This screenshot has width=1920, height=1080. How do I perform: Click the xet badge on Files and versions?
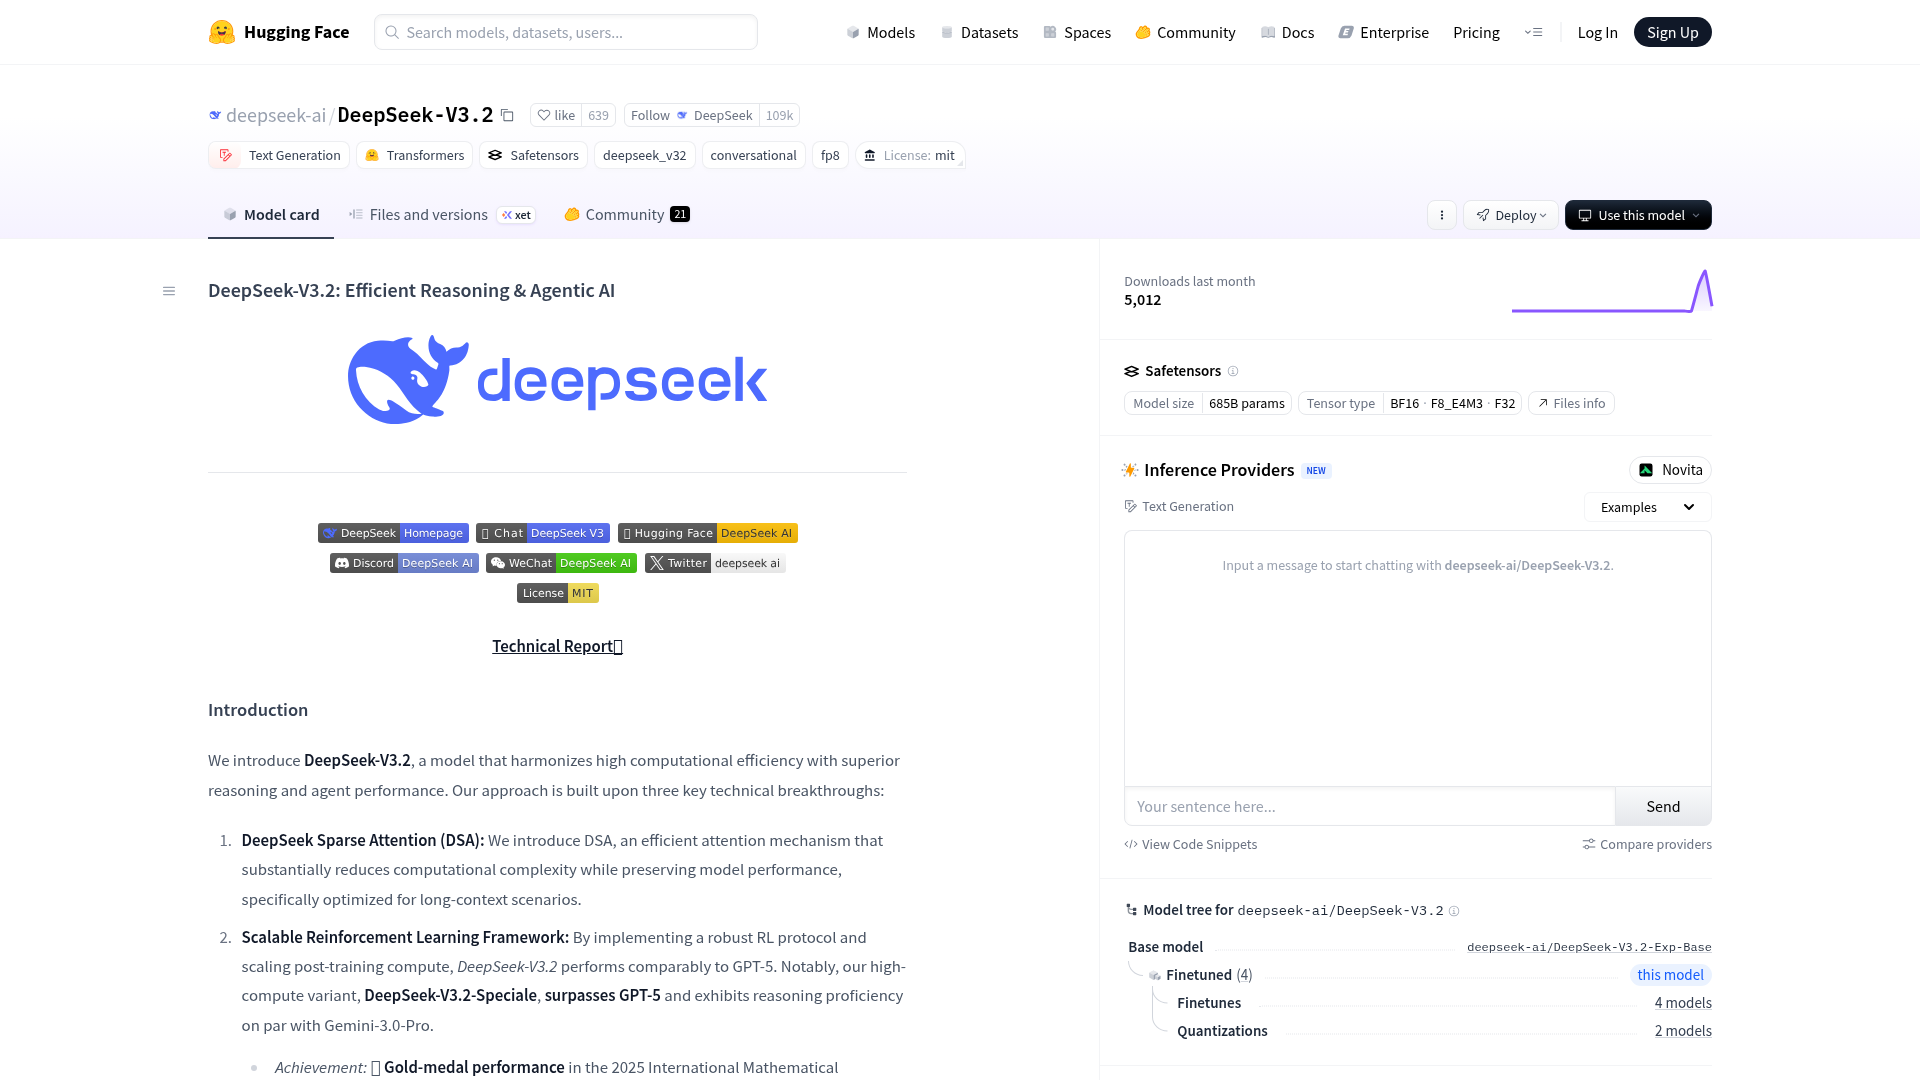[x=516, y=215]
